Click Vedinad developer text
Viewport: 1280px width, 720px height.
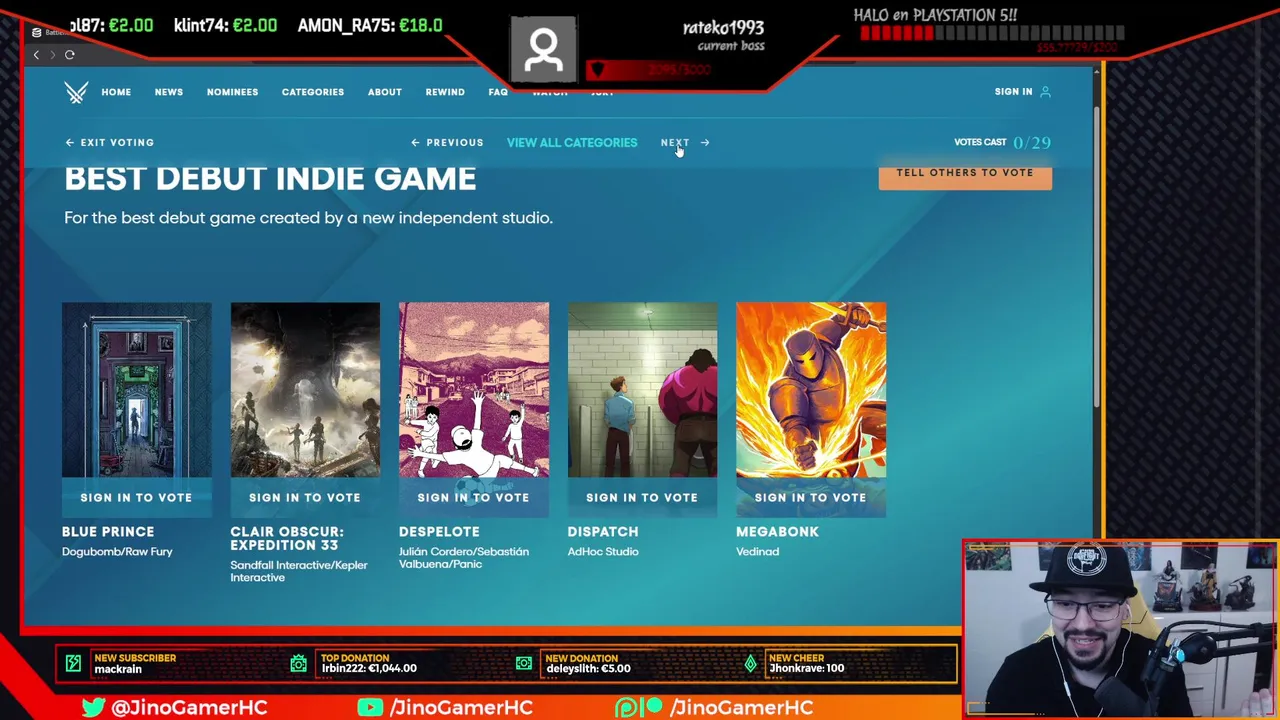tap(757, 552)
